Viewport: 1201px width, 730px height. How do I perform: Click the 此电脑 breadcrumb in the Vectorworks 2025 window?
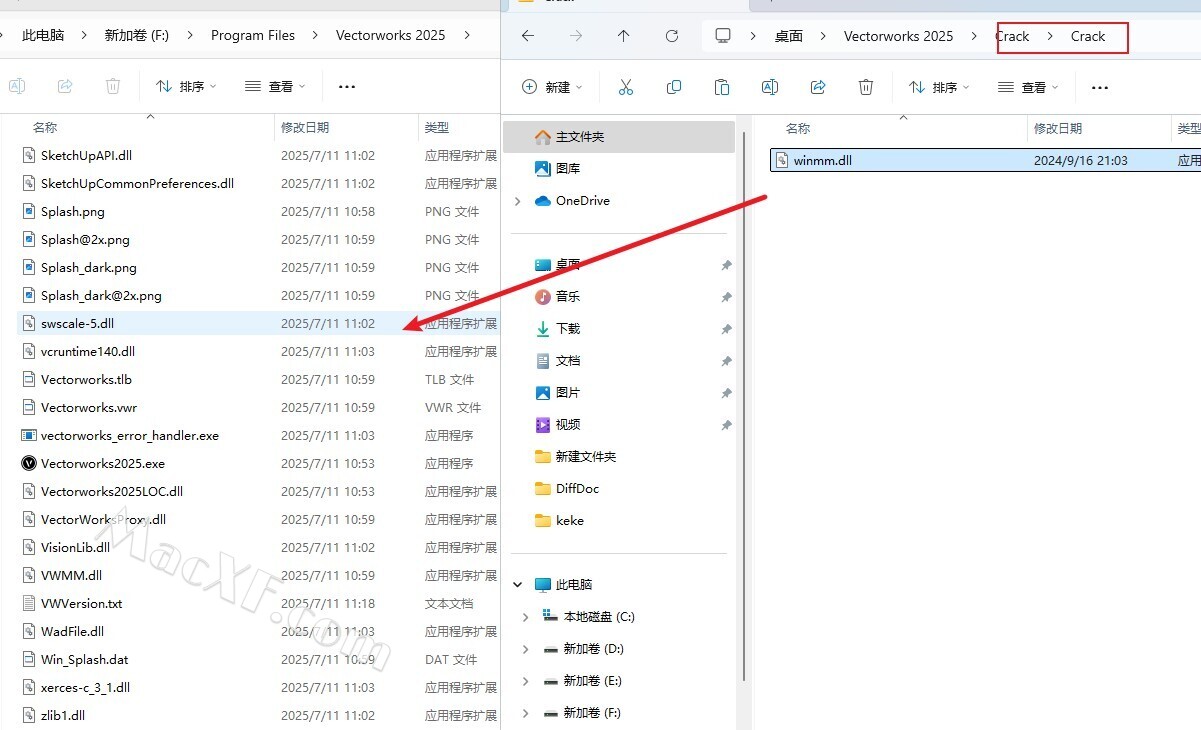click(x=43, y=35)
